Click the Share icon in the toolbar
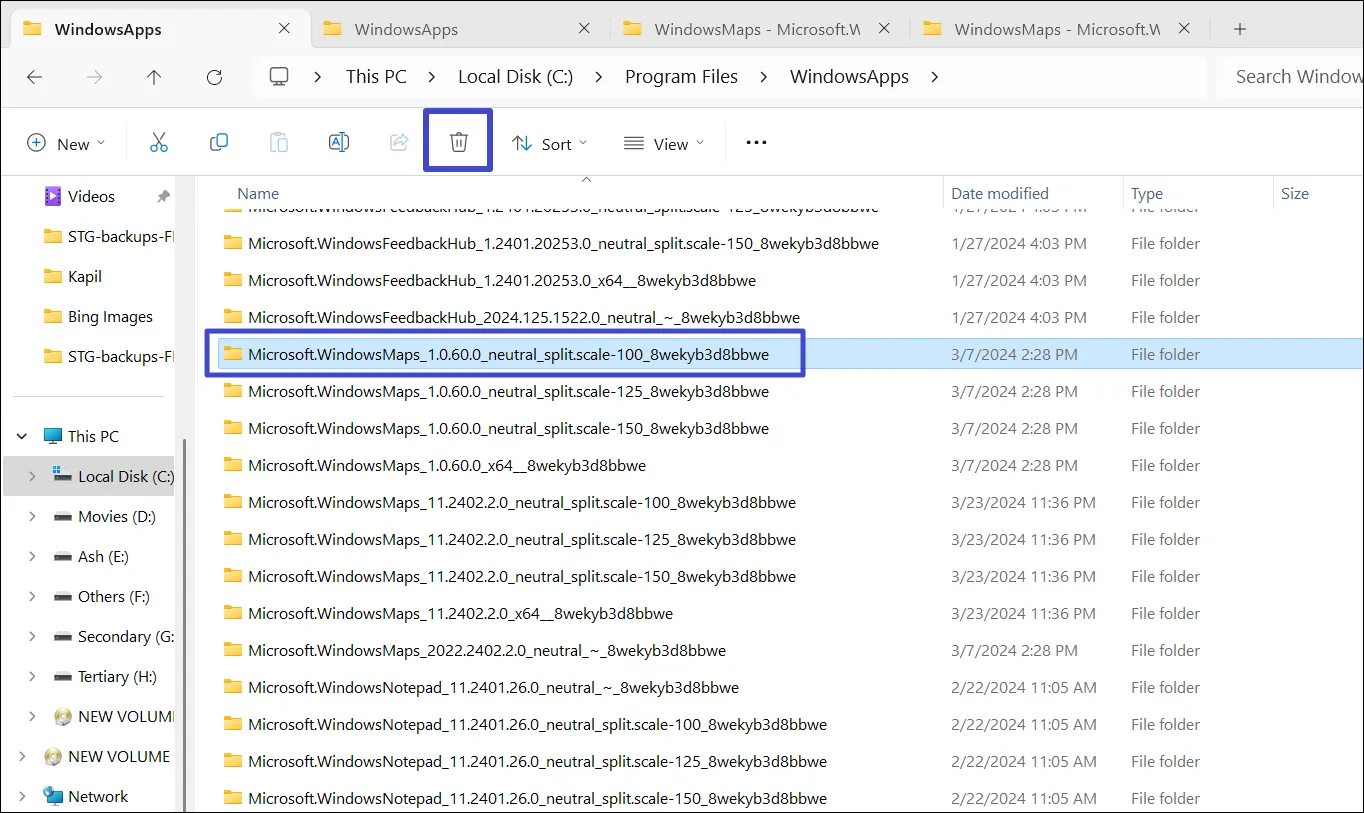Screen dimensions: 1364x813 coord(398,142)
